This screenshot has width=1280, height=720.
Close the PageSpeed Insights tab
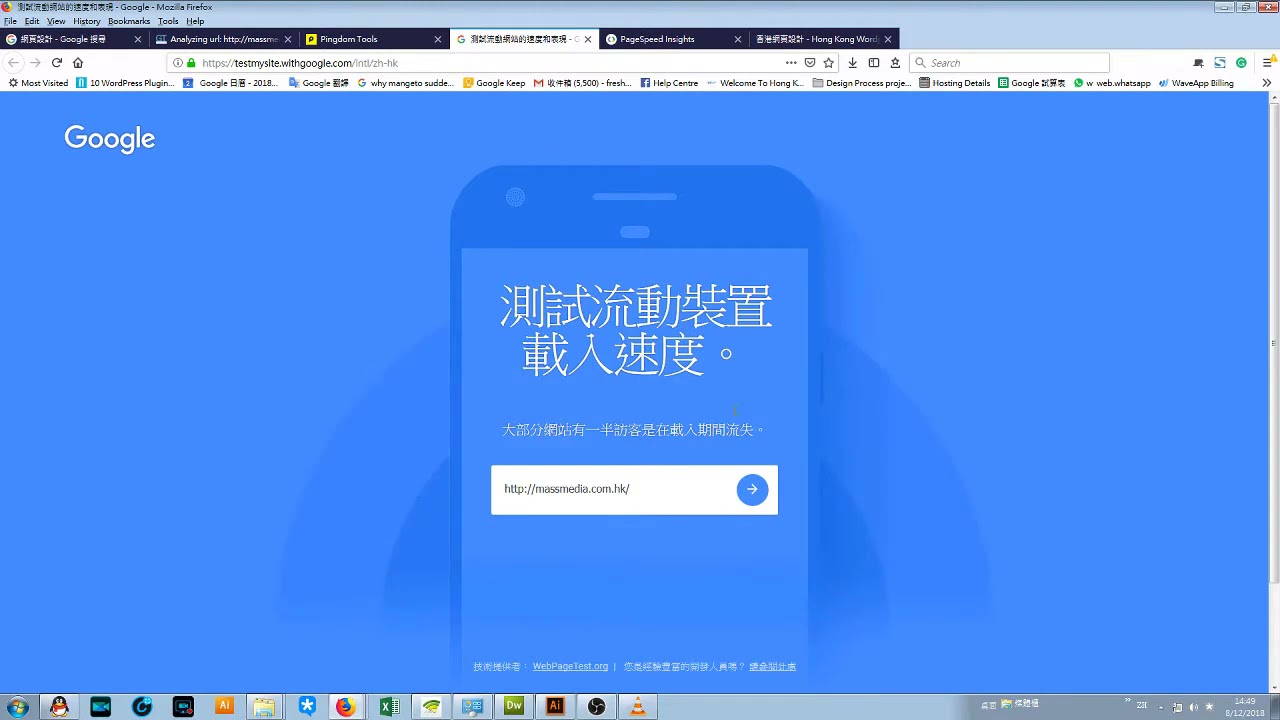click(738, 39)
